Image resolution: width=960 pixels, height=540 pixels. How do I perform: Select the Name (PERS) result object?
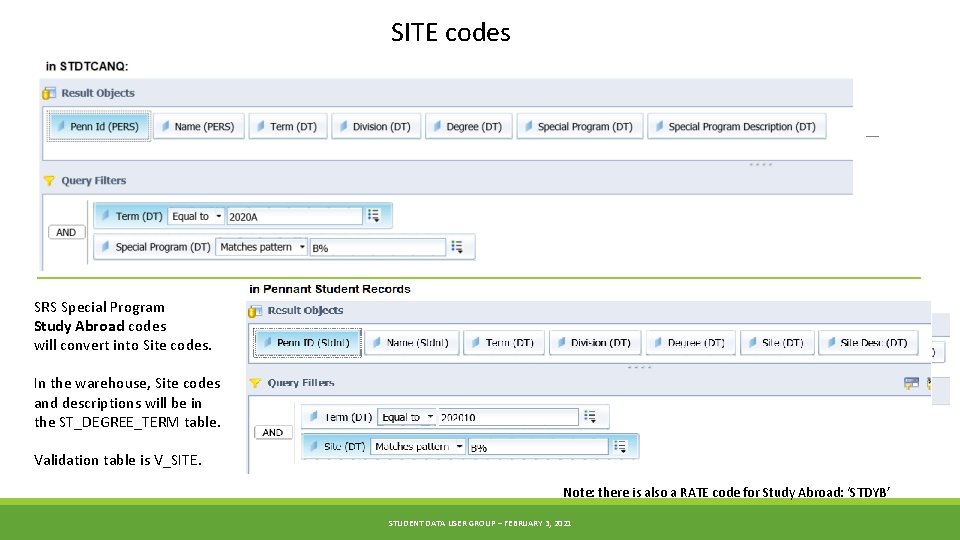pyautogui.click(x=198, y=126)
